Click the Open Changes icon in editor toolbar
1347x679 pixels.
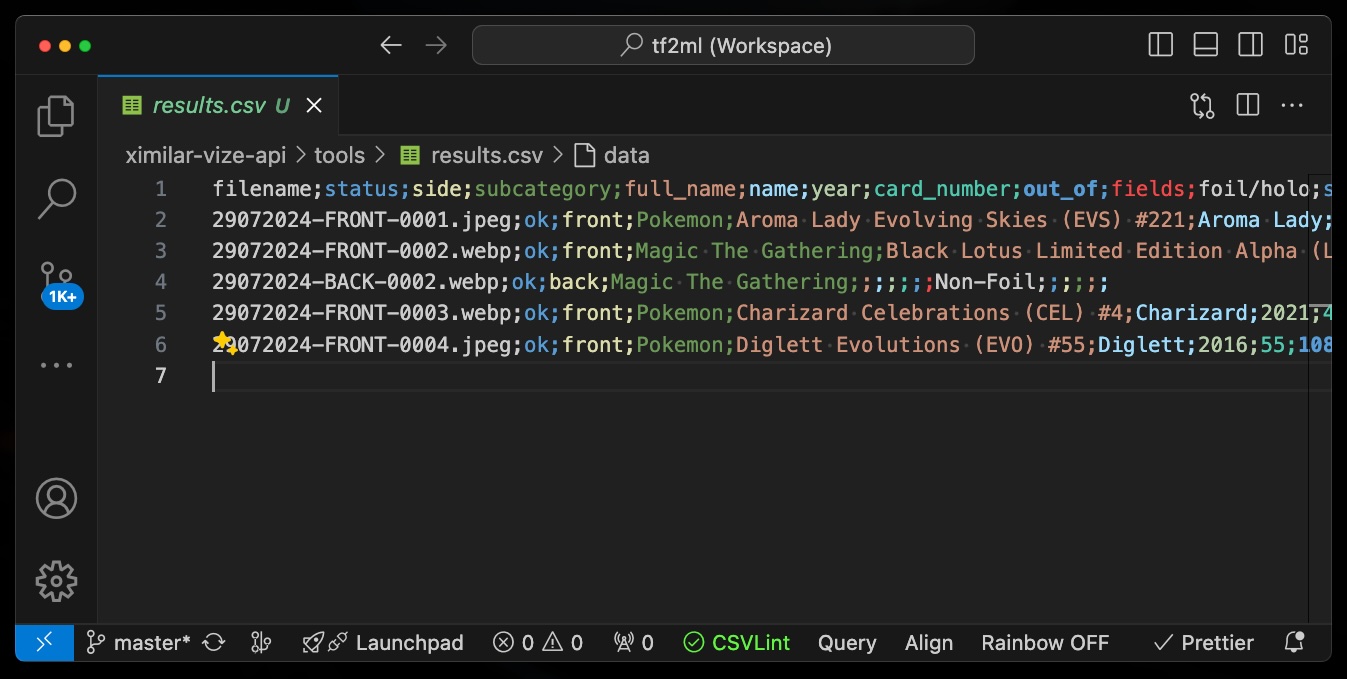click(1202, 106)
